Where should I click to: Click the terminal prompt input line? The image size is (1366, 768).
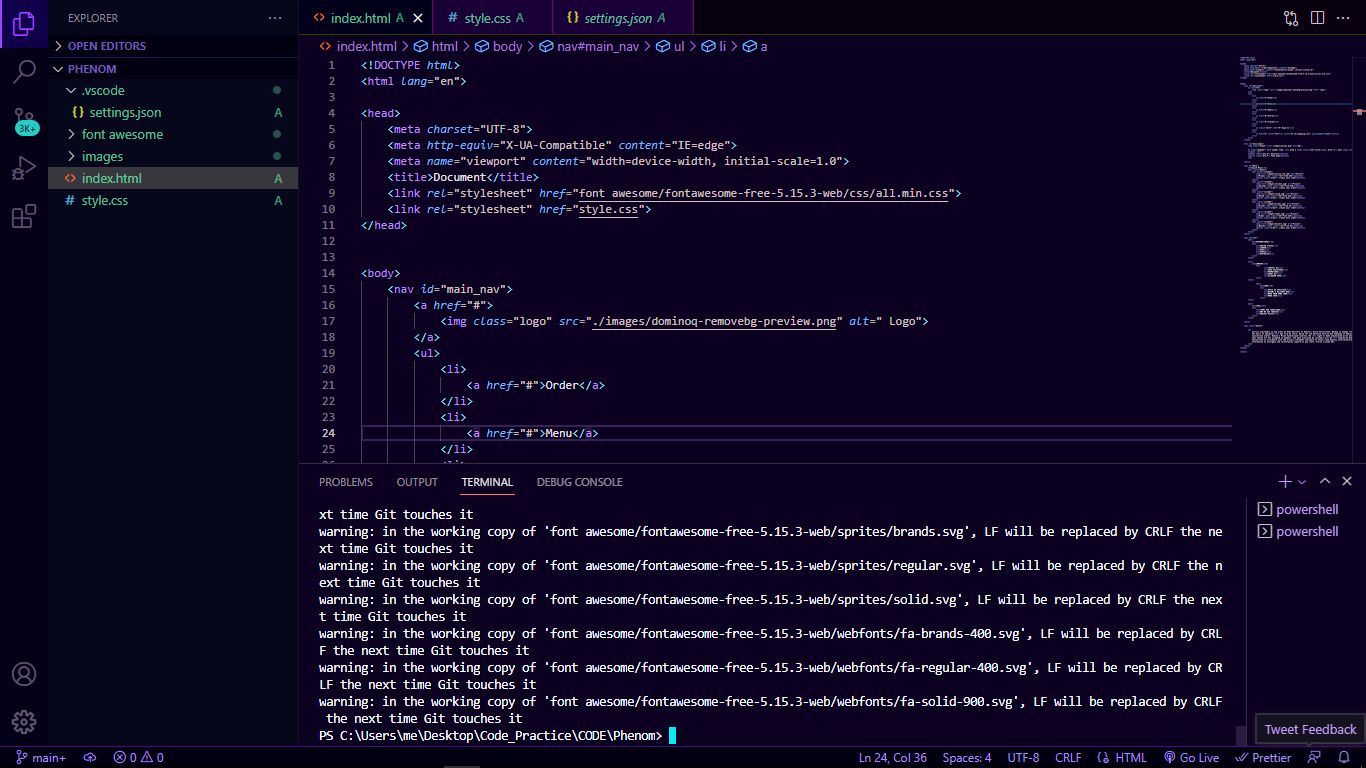pos(498,736)
